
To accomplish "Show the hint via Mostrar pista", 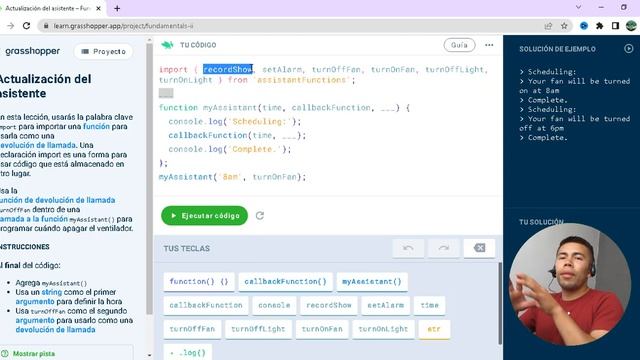I will pyautogui.click(x=34, y=353).
